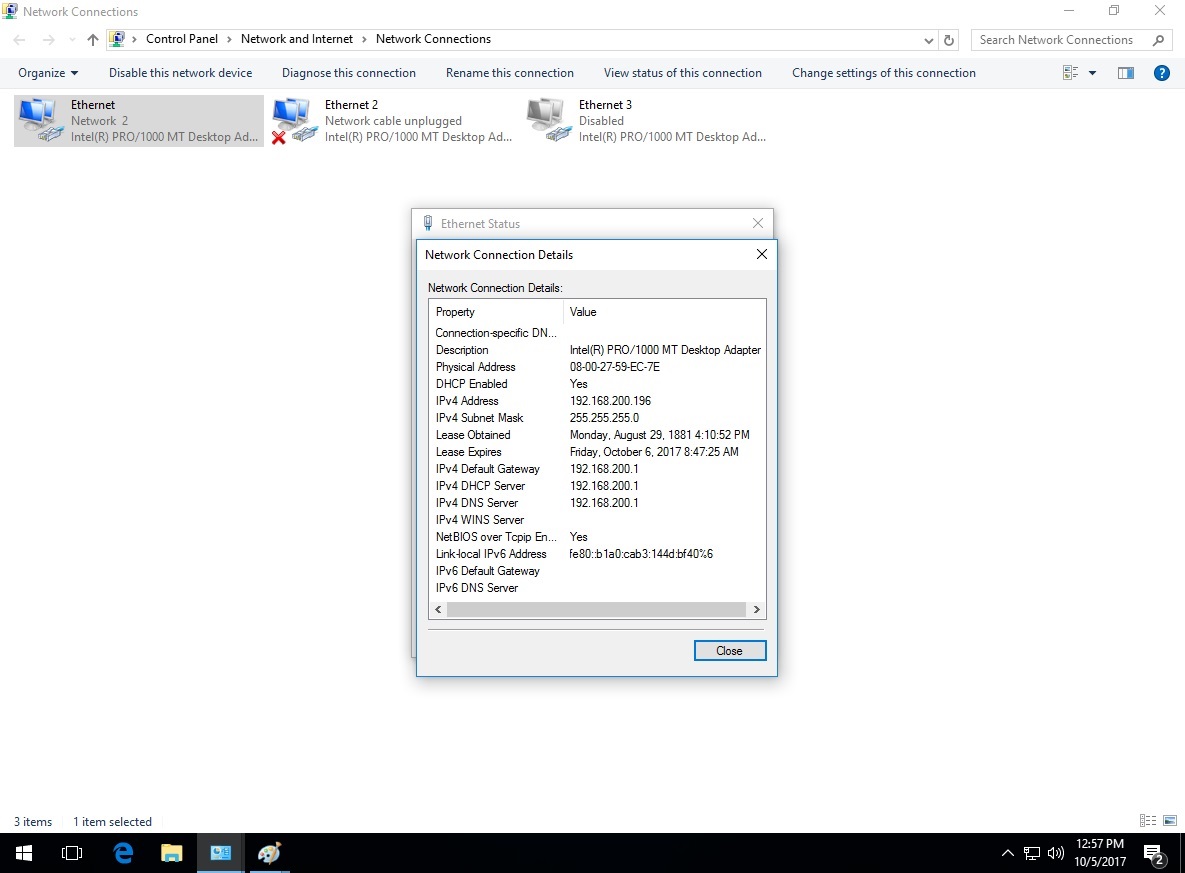1185x873 pixels.
Task: Open the taskbar clock and date
Action: (x=1100, y=853)
